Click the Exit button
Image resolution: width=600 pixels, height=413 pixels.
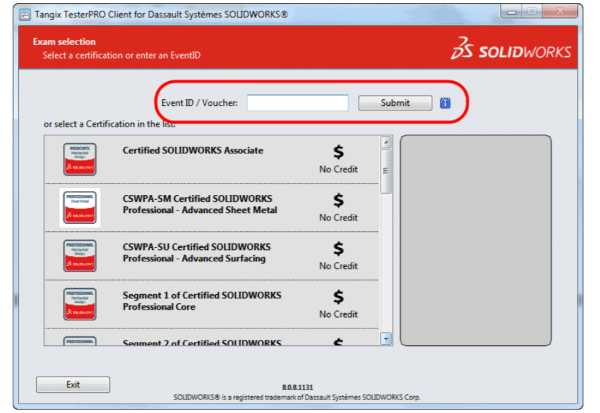tap(73, 384)
